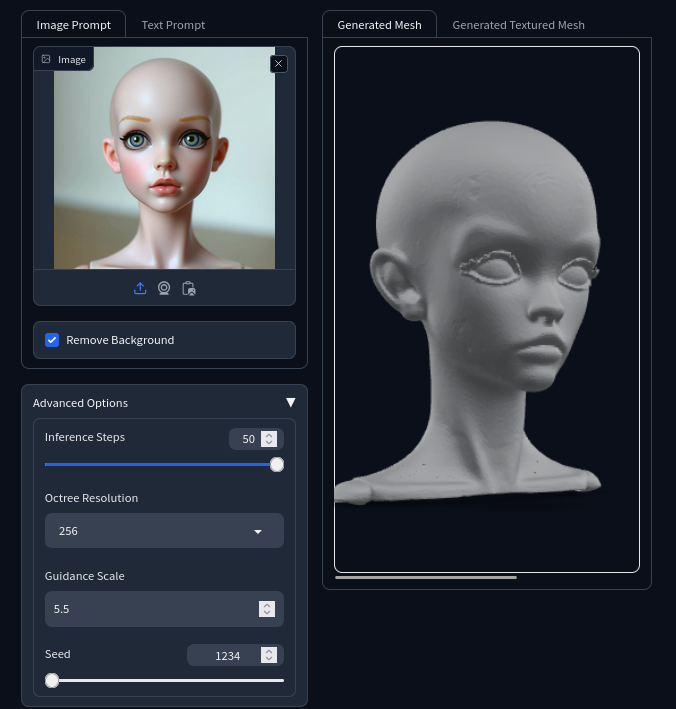Click the Inference Steps slider handle
Screen dimensions: 676x709
coord(277,464)
